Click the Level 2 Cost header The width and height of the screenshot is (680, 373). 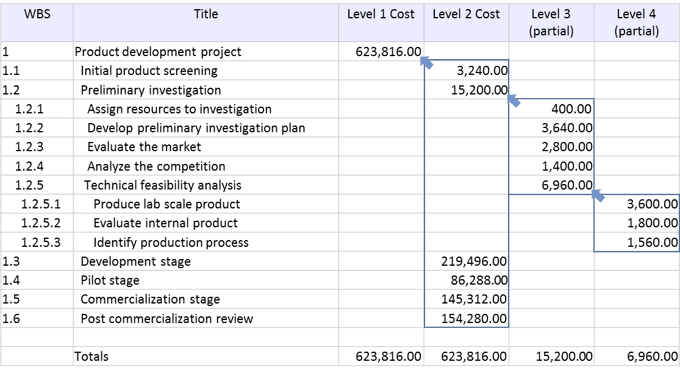point(466,23)
